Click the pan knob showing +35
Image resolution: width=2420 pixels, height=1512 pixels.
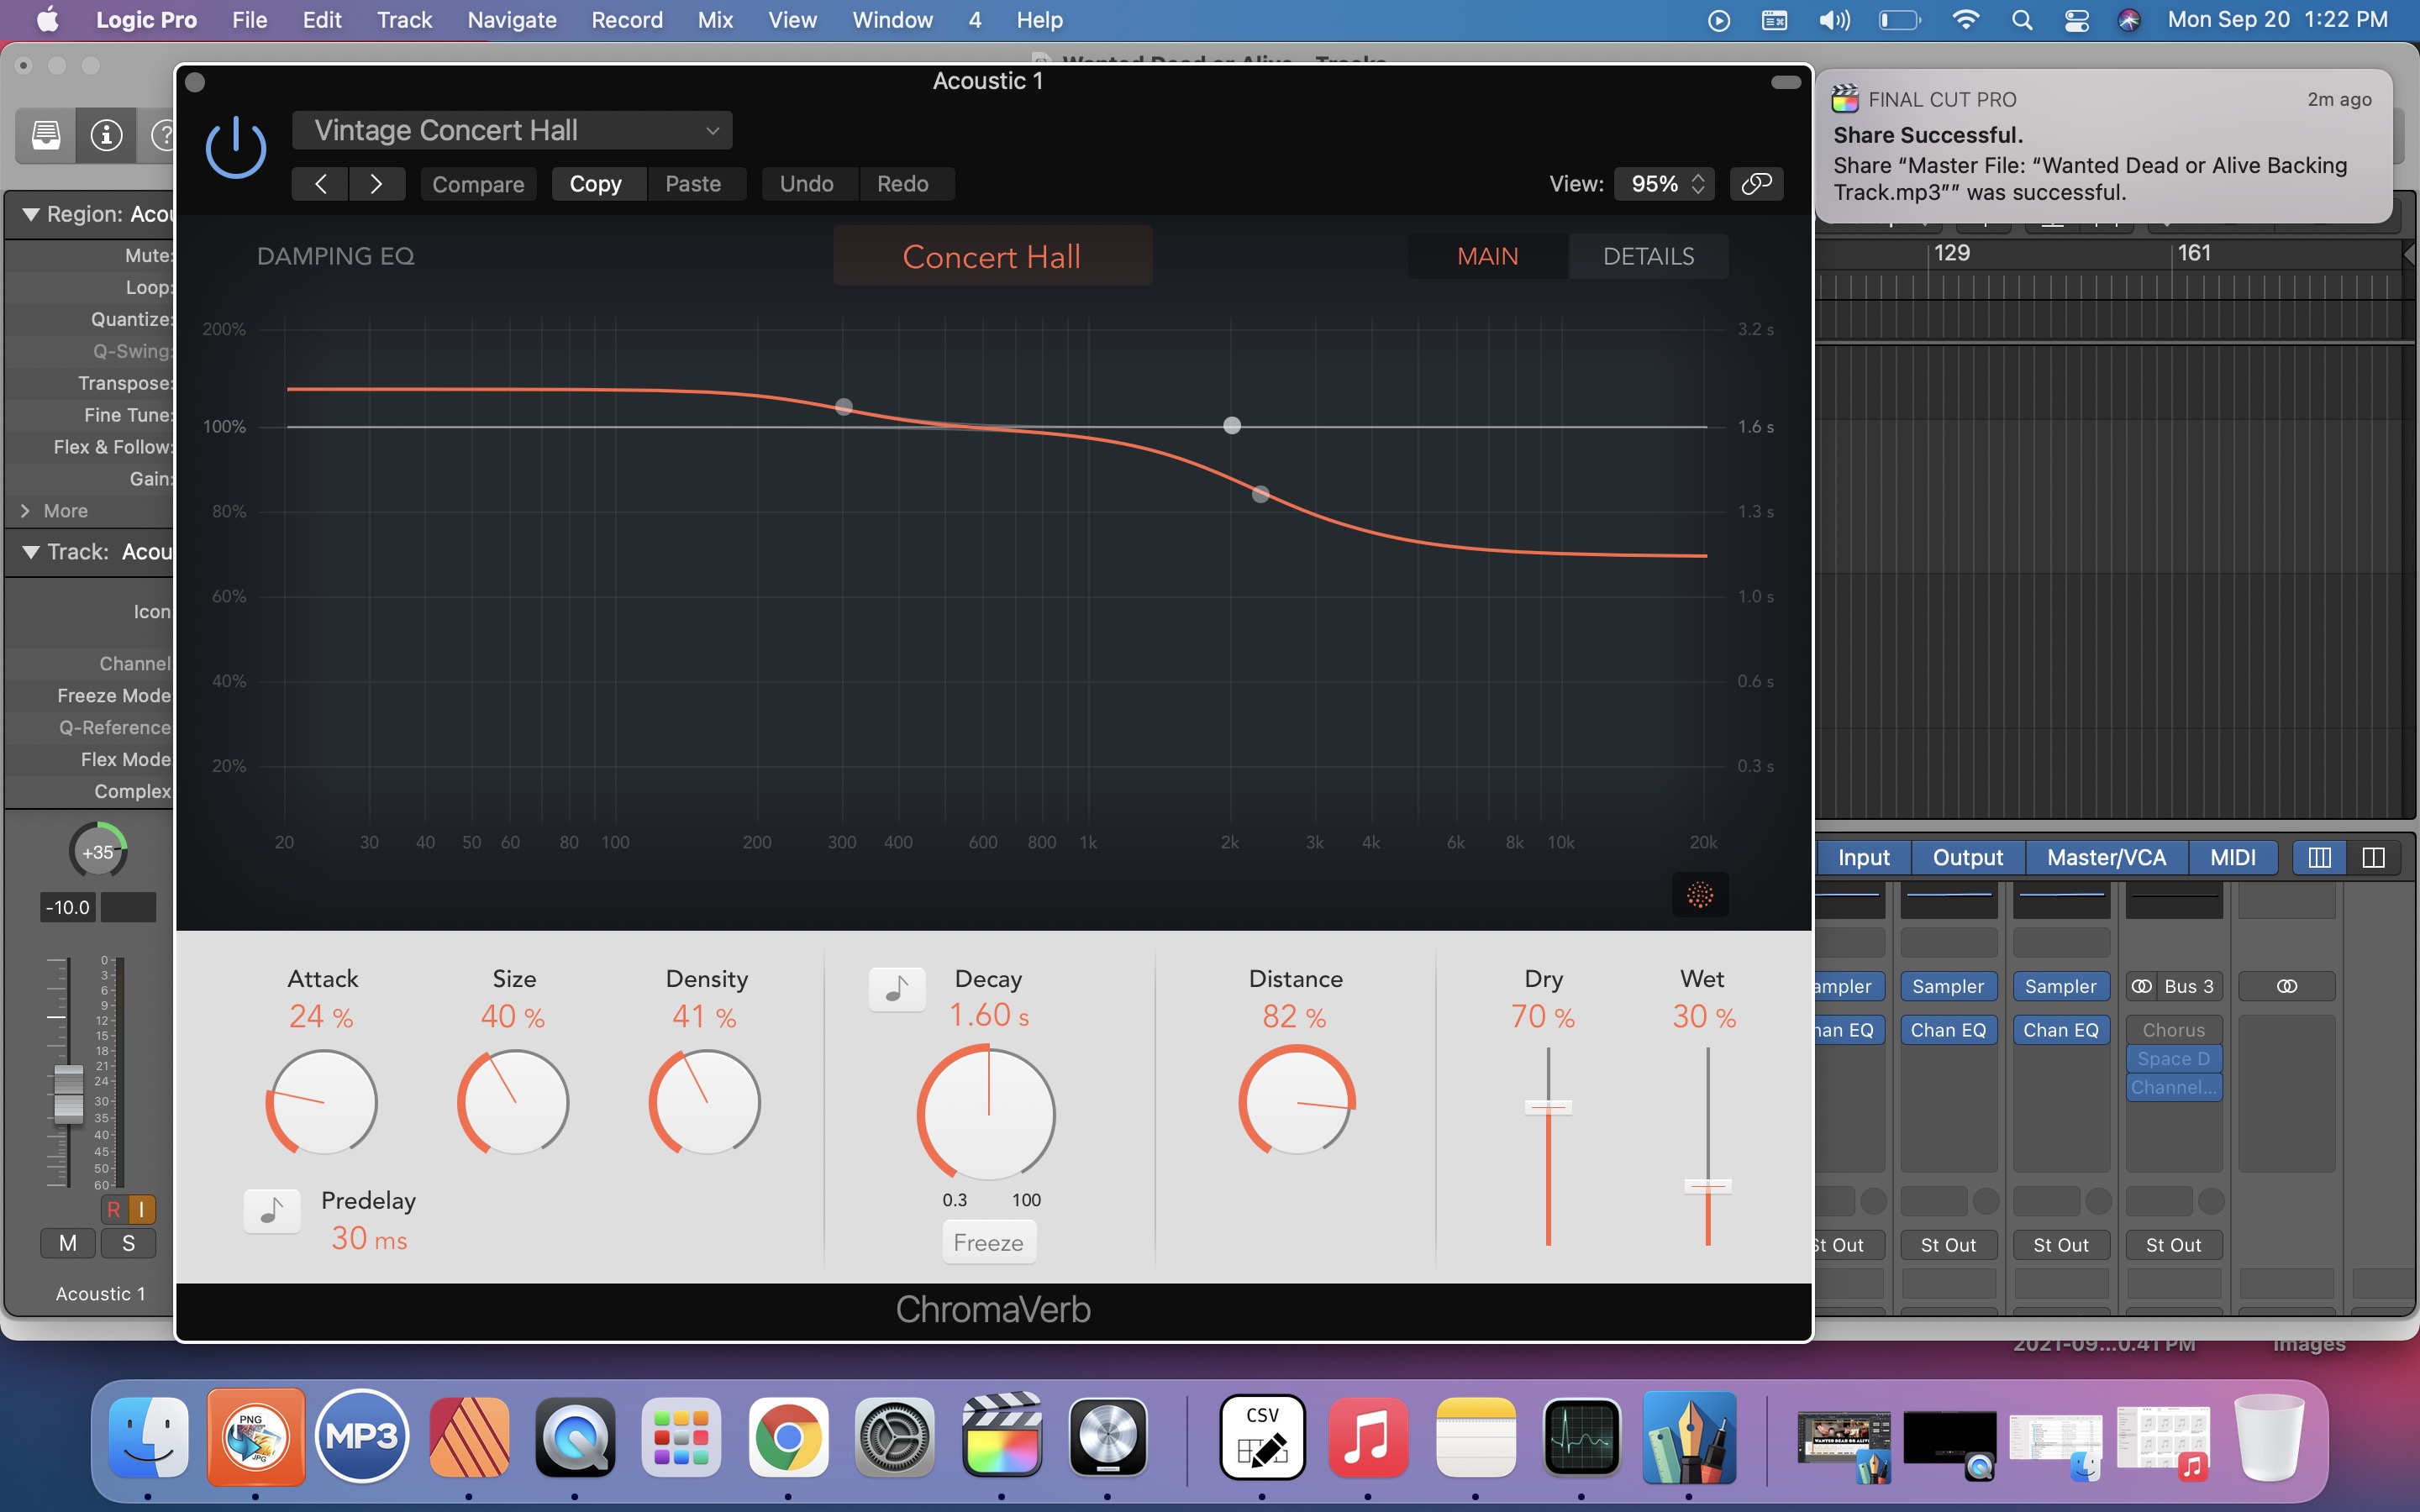click(98, 852)
